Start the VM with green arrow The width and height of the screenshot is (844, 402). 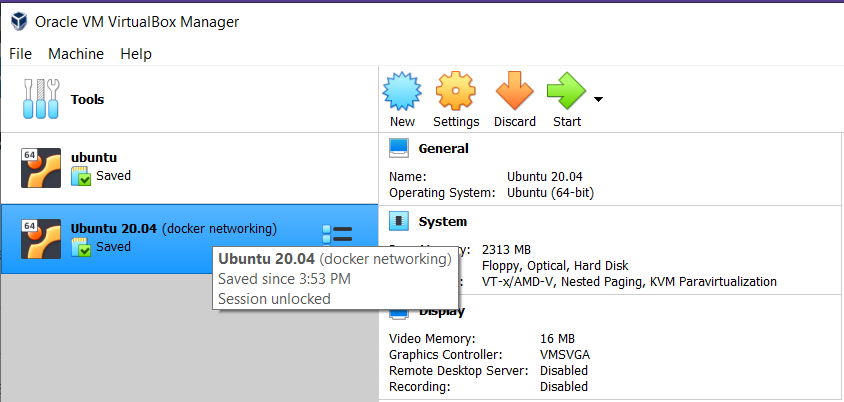[x=566, y=91]
